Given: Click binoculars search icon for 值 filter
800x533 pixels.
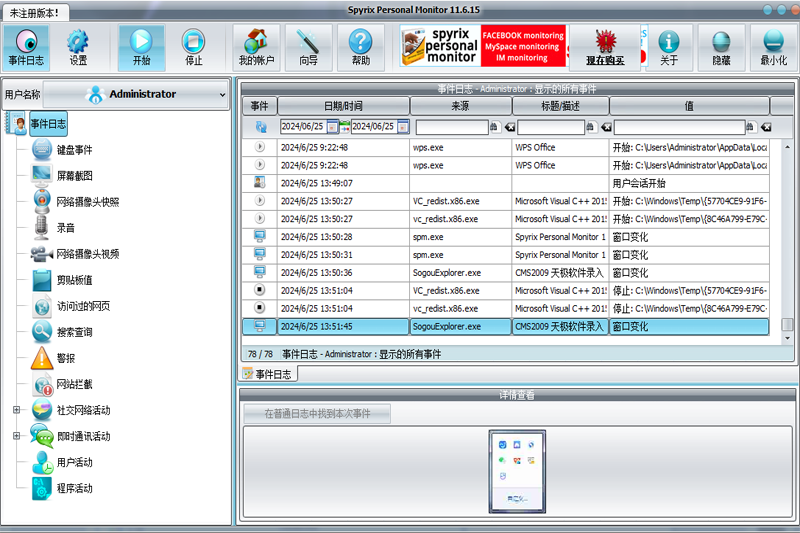Looking at the screenshot, I should click(751, 126).
